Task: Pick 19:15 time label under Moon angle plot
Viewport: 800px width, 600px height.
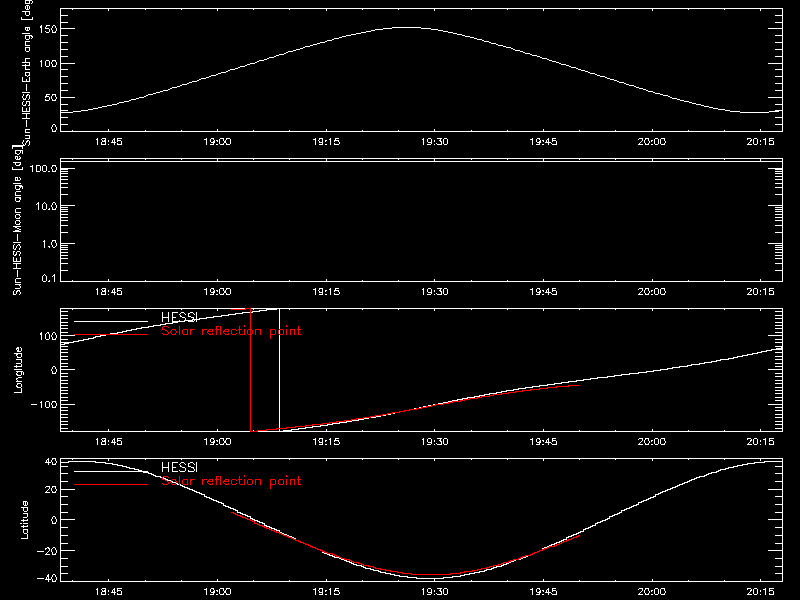Action: click(326, 292)
